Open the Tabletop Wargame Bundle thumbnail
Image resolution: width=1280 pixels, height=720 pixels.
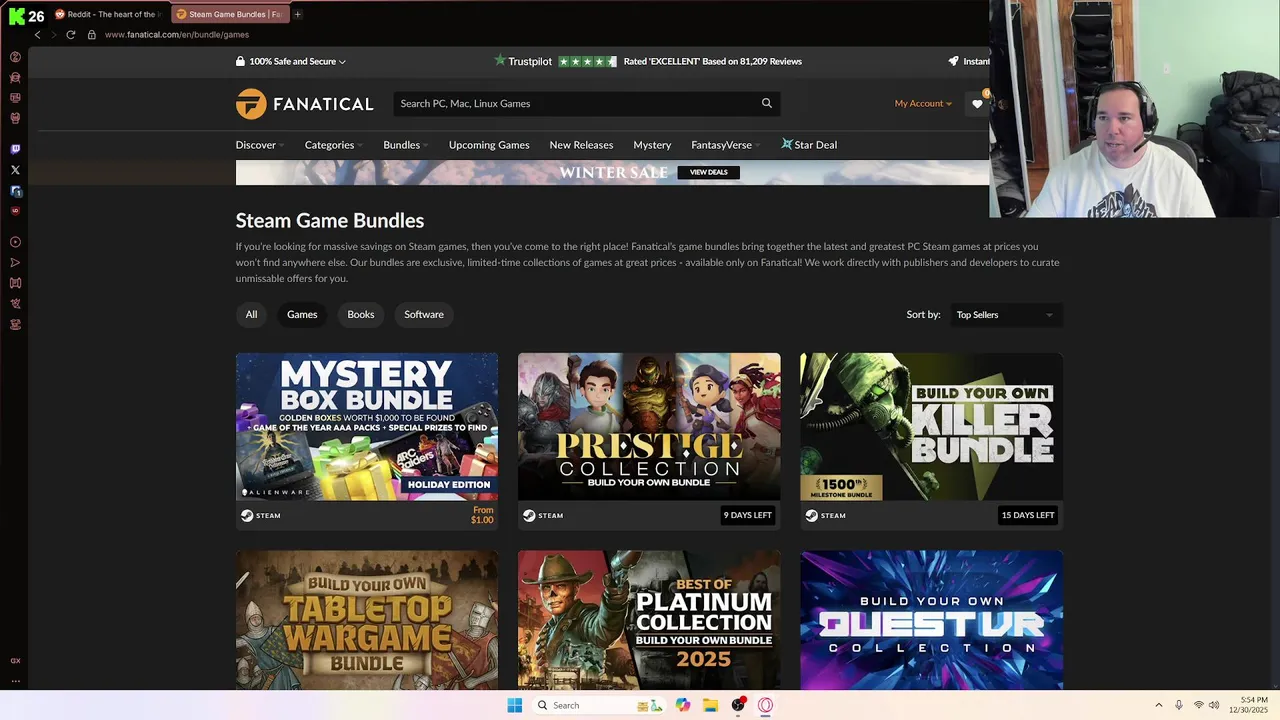[x=367, y=620]
